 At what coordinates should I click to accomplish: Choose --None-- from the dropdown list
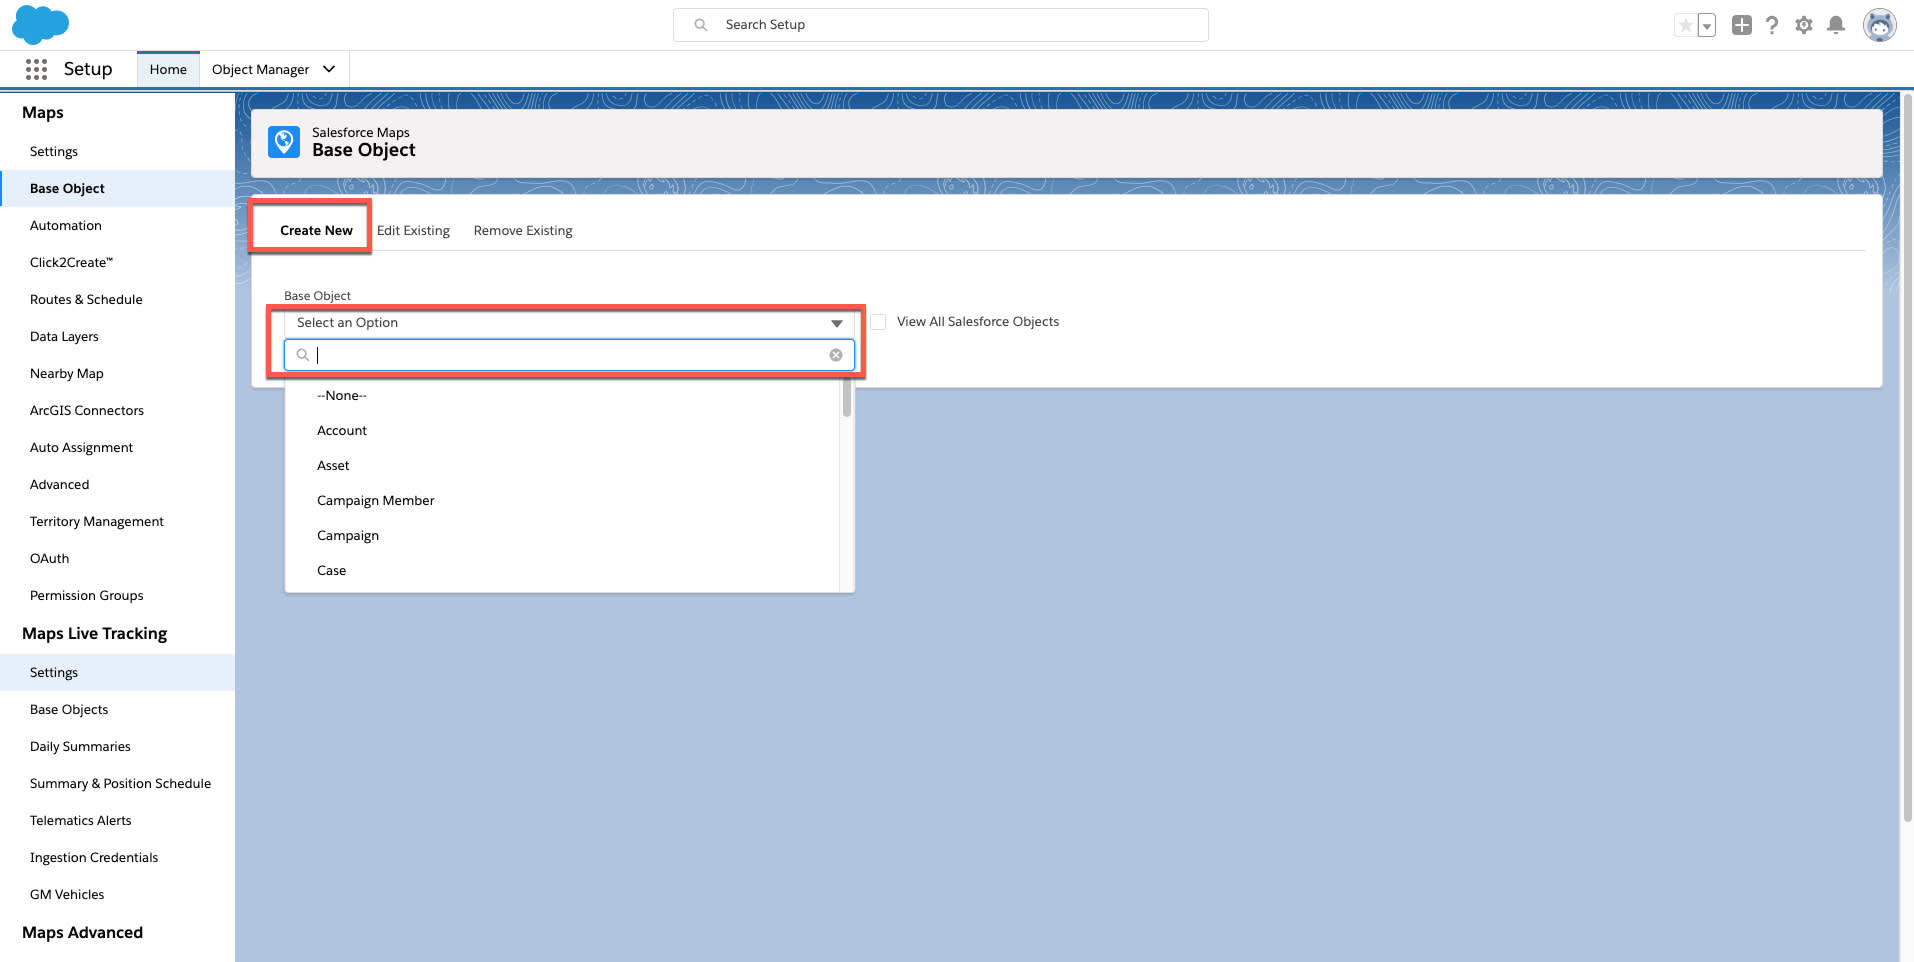pyautogui.click(x=562, y=396)
